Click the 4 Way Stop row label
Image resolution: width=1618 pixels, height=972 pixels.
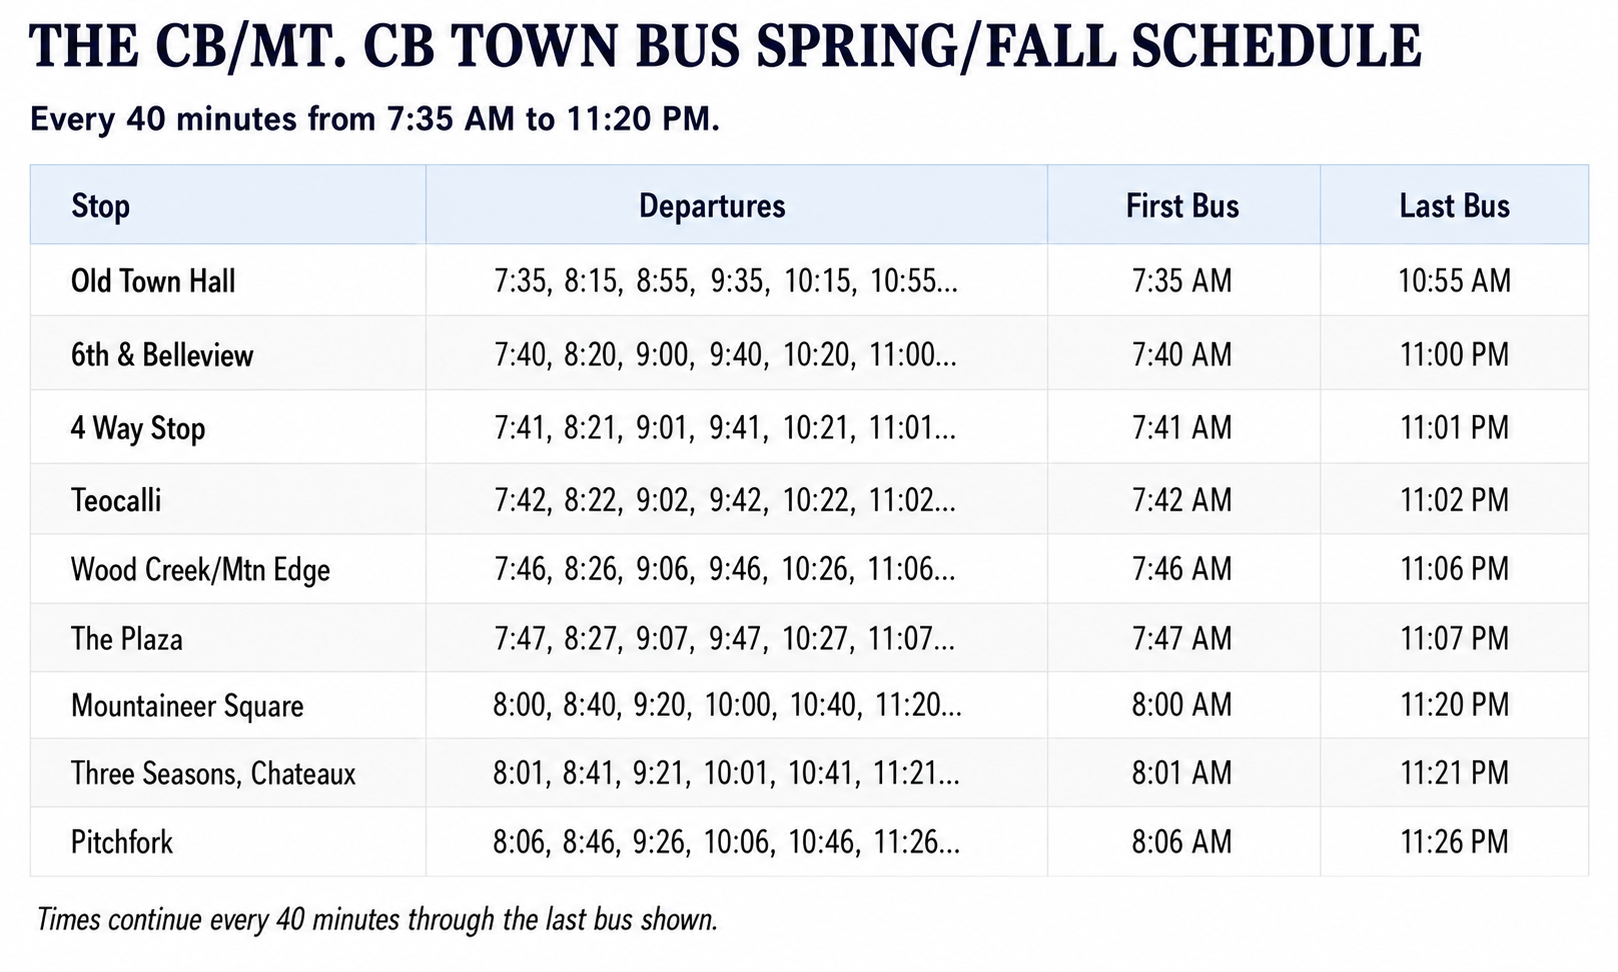(138, 428)
